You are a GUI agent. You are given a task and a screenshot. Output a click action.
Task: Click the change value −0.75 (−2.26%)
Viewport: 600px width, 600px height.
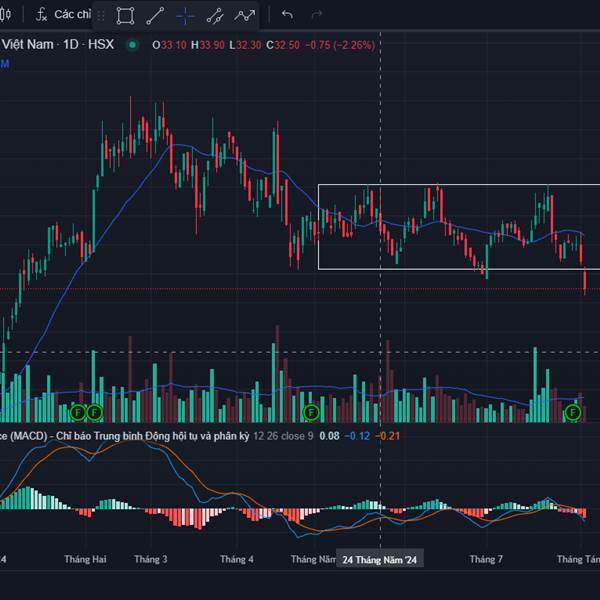pos(340,45)
